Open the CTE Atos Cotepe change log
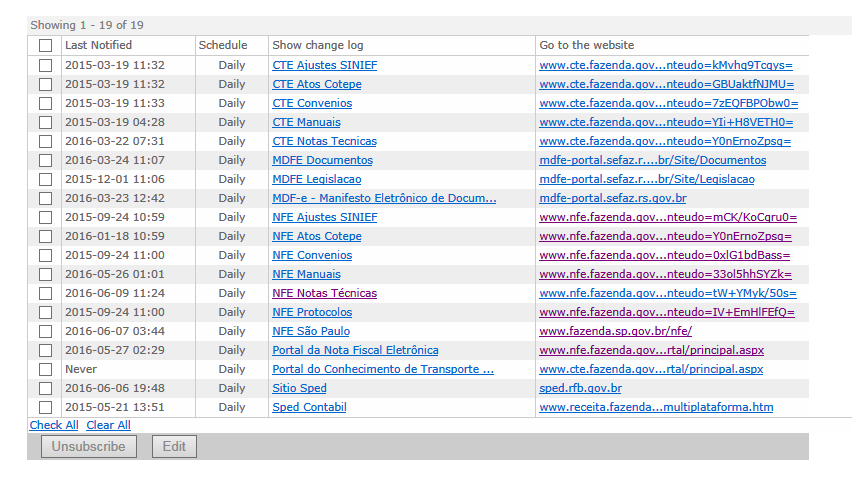The image size is (852, 477). [317, 84]
